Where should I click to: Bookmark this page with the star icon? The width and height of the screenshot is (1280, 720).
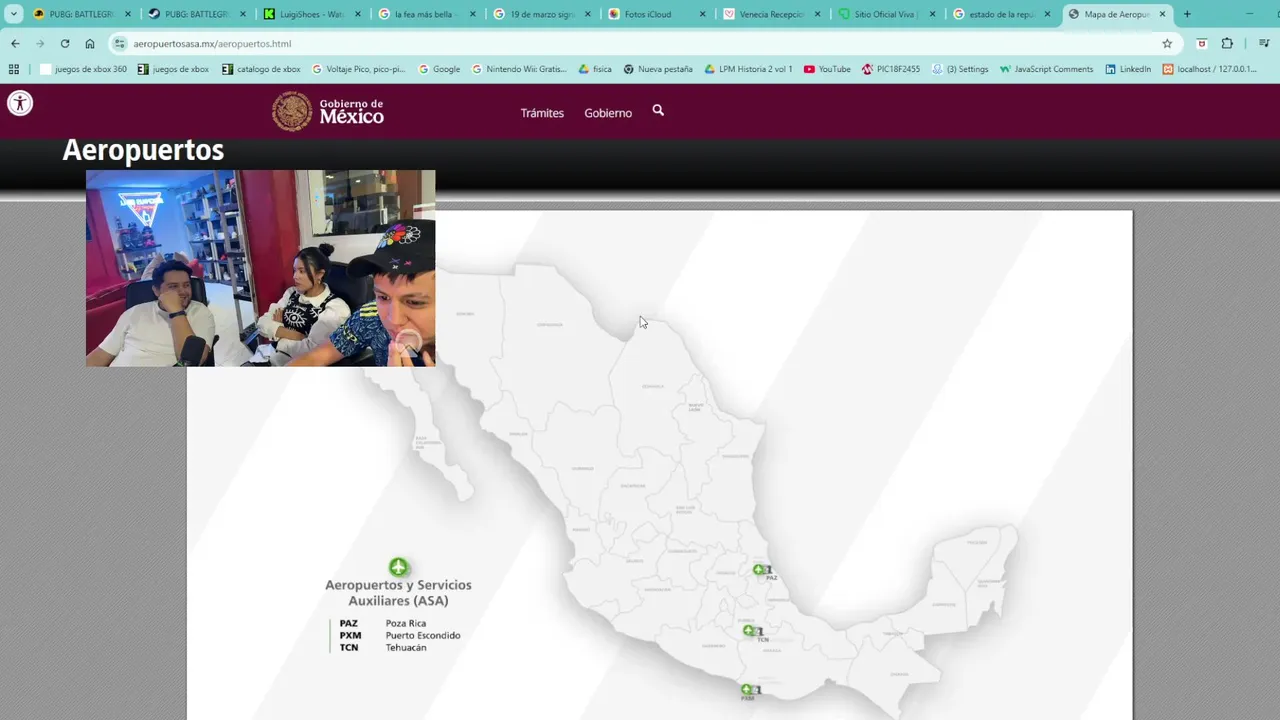(x=1167, y=44)
